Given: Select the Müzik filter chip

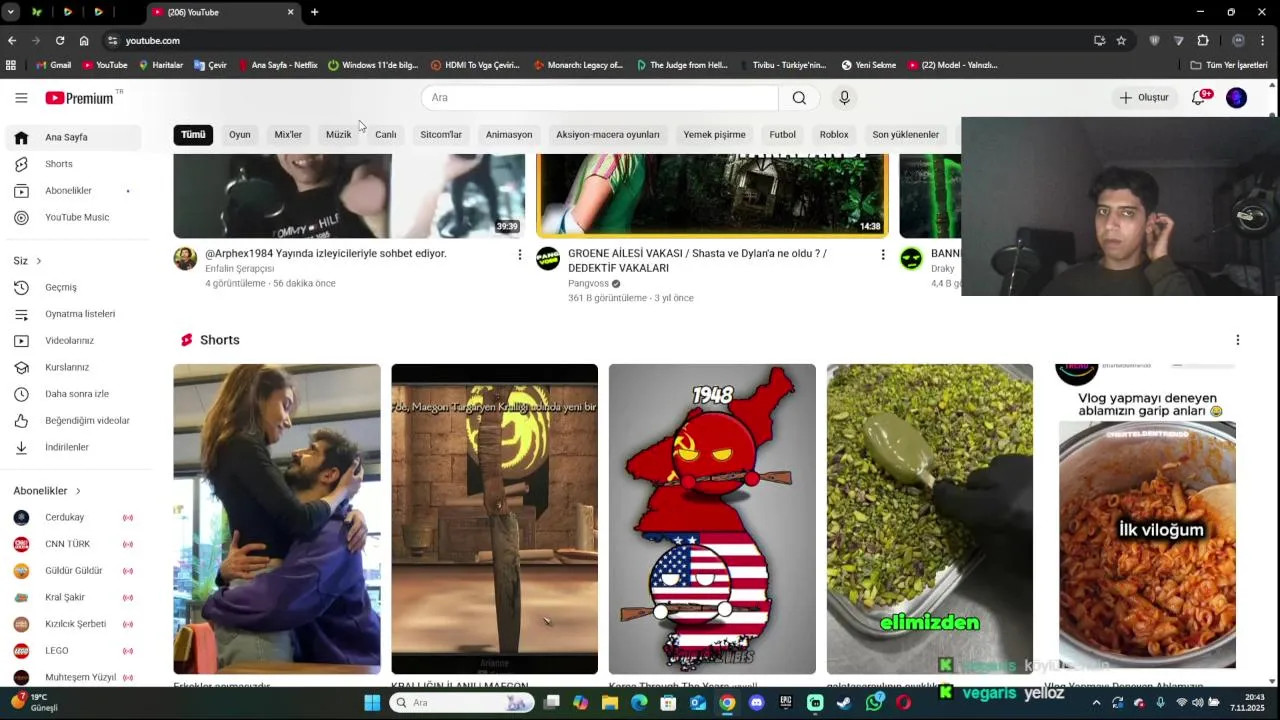Looking at the screenshot, I should 338,134.
